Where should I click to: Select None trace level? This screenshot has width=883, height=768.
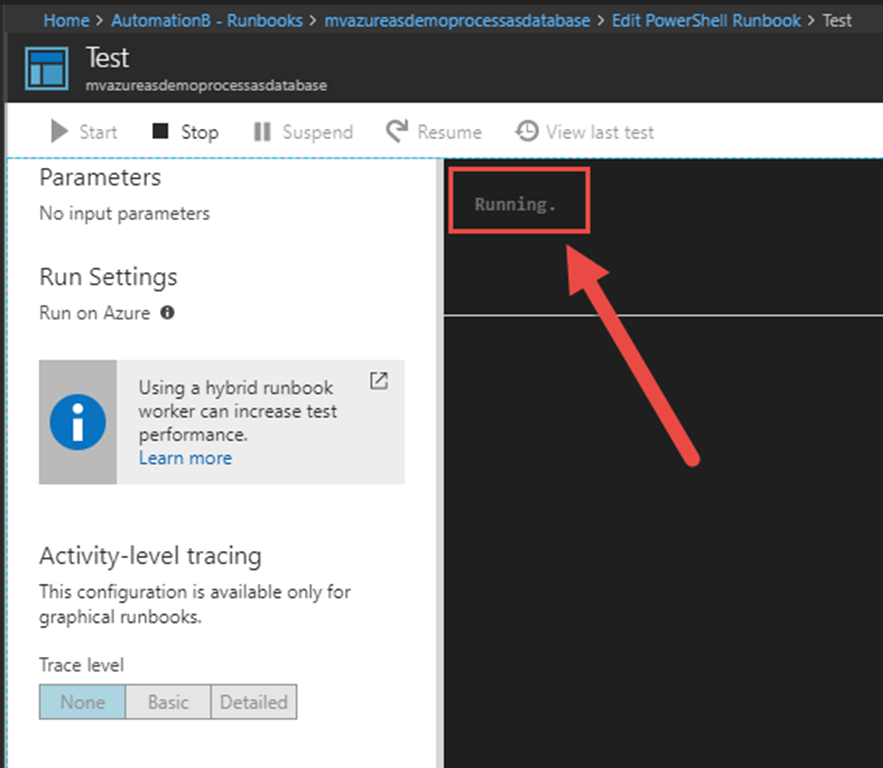(x=82, y=702)
